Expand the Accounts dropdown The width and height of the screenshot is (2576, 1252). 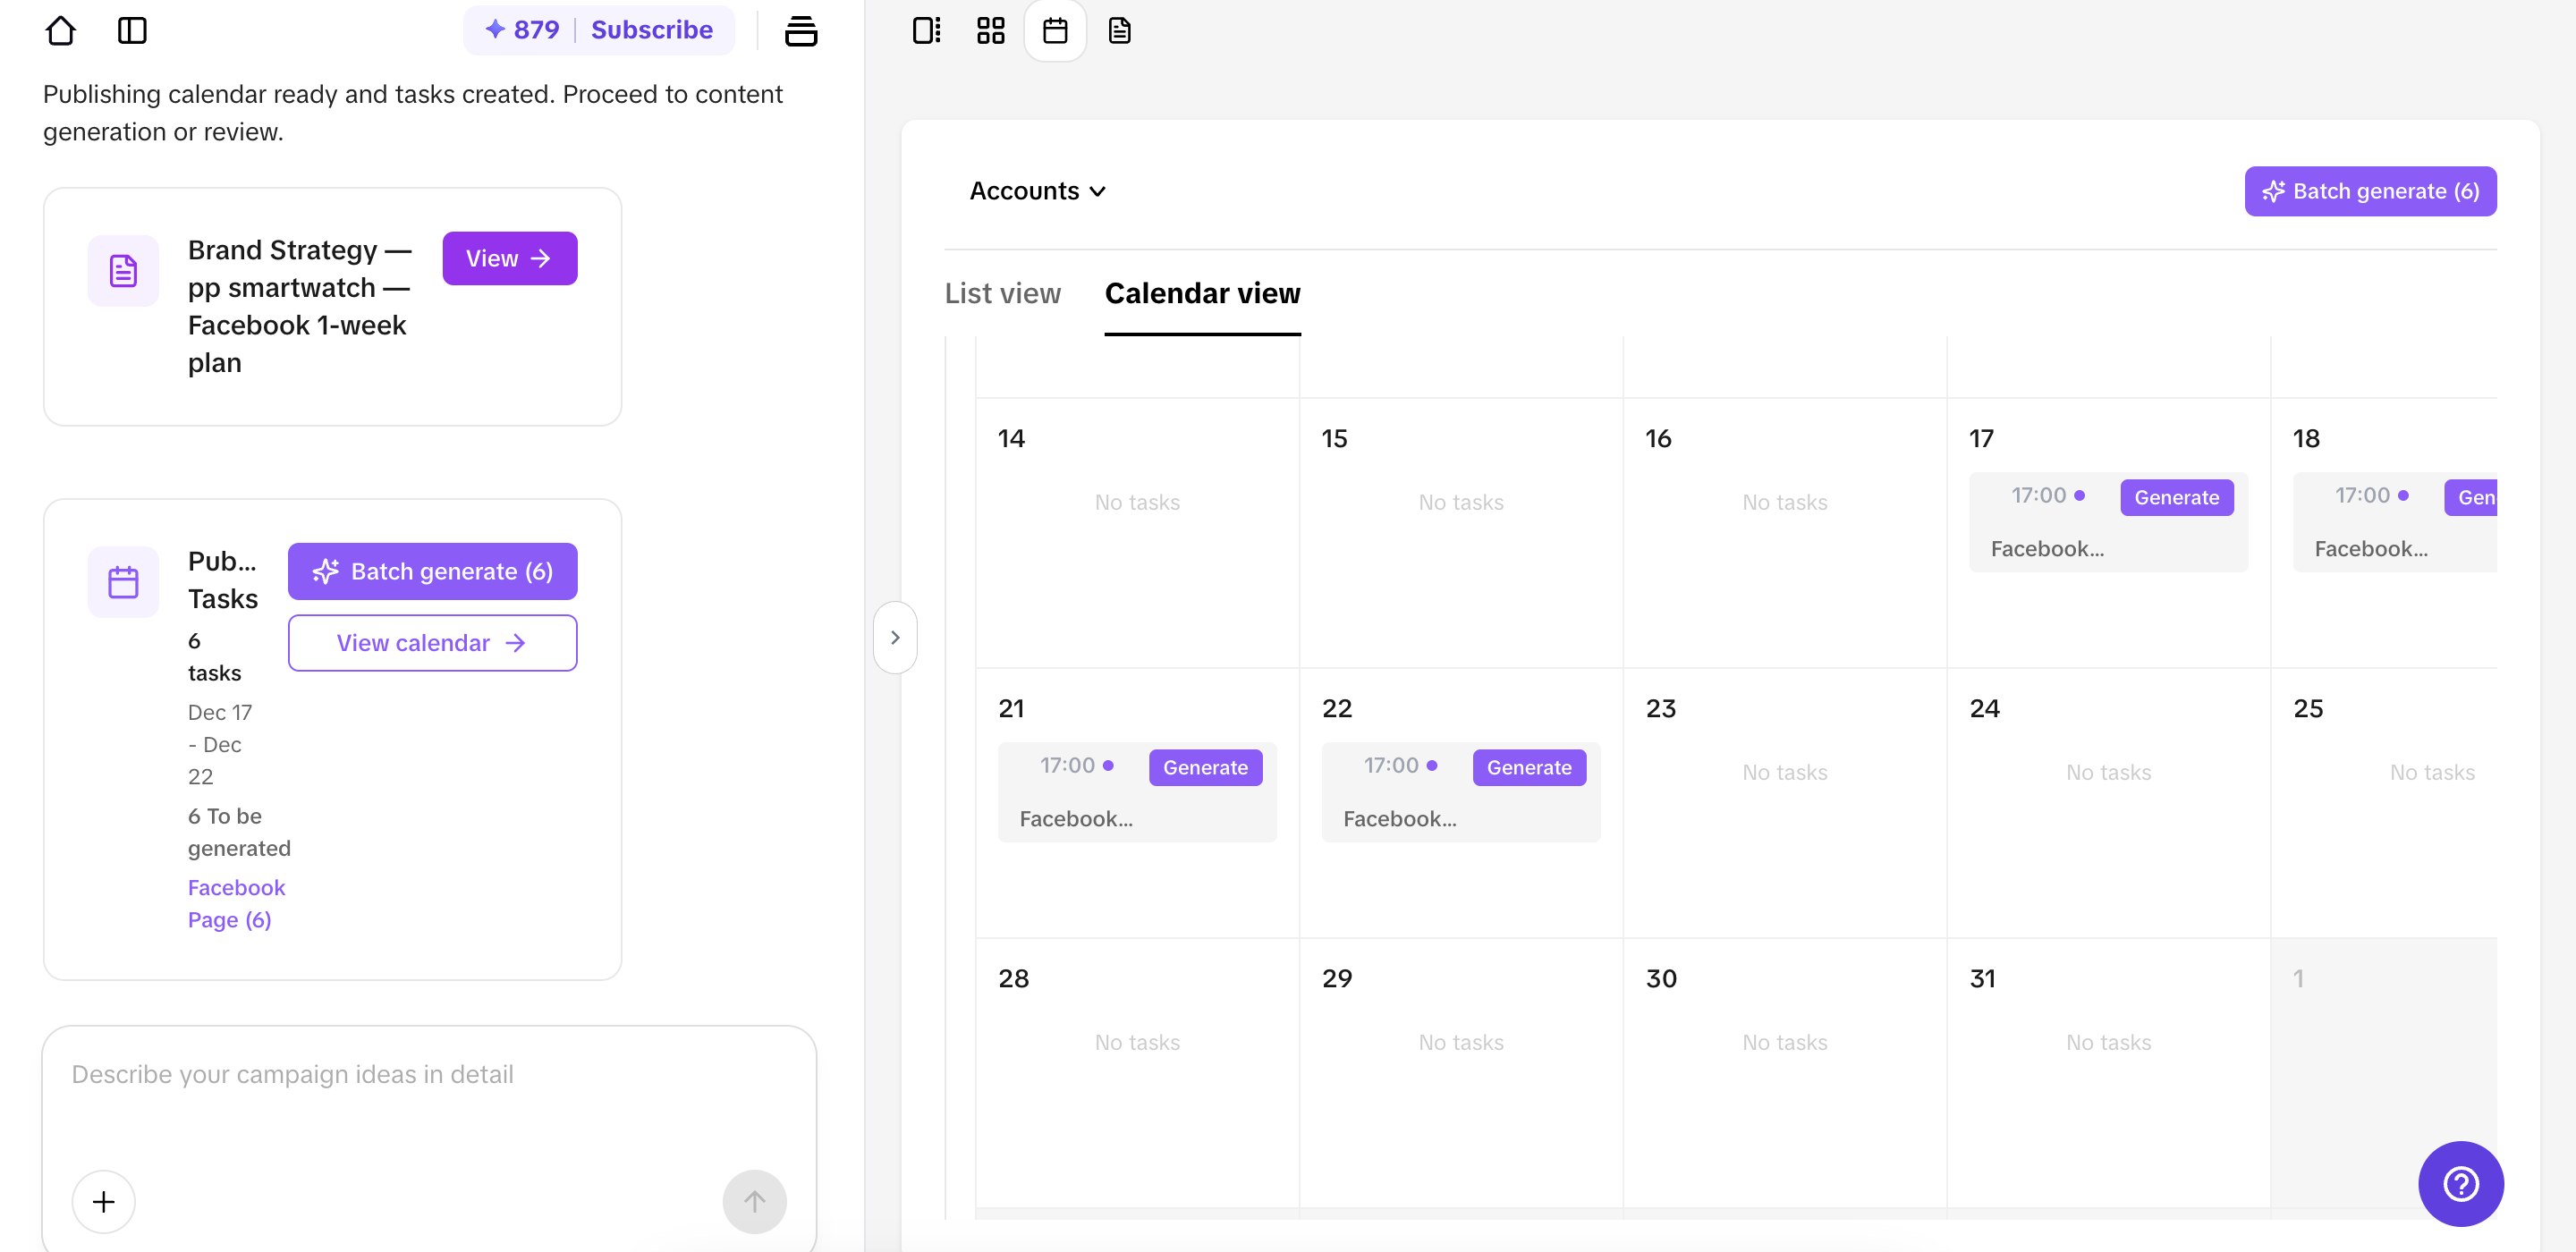(1036, 191)
